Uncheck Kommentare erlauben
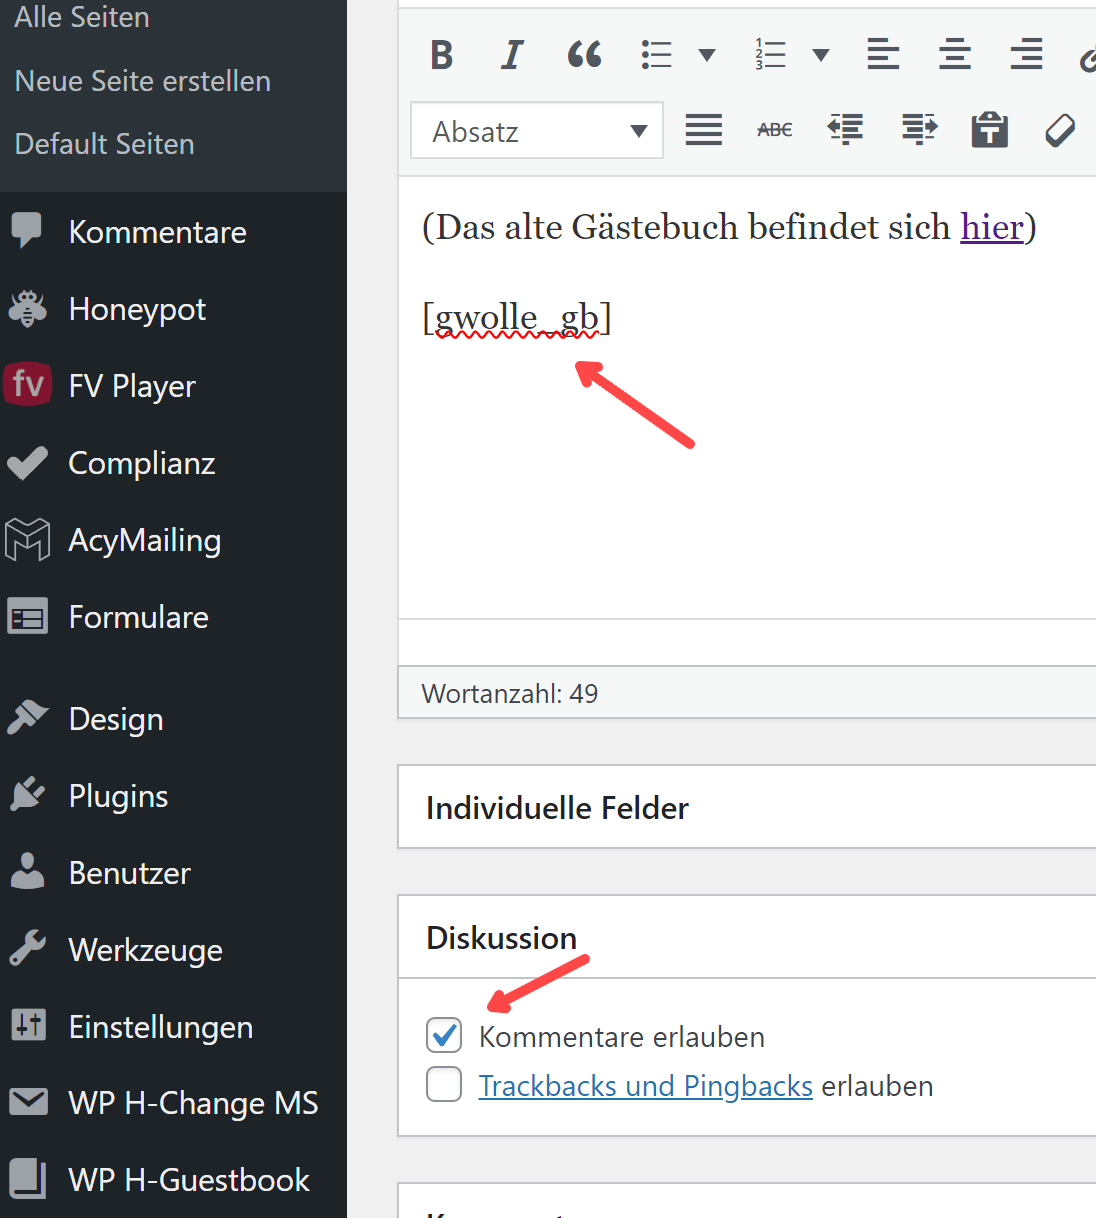 (x=444, y=1036)
